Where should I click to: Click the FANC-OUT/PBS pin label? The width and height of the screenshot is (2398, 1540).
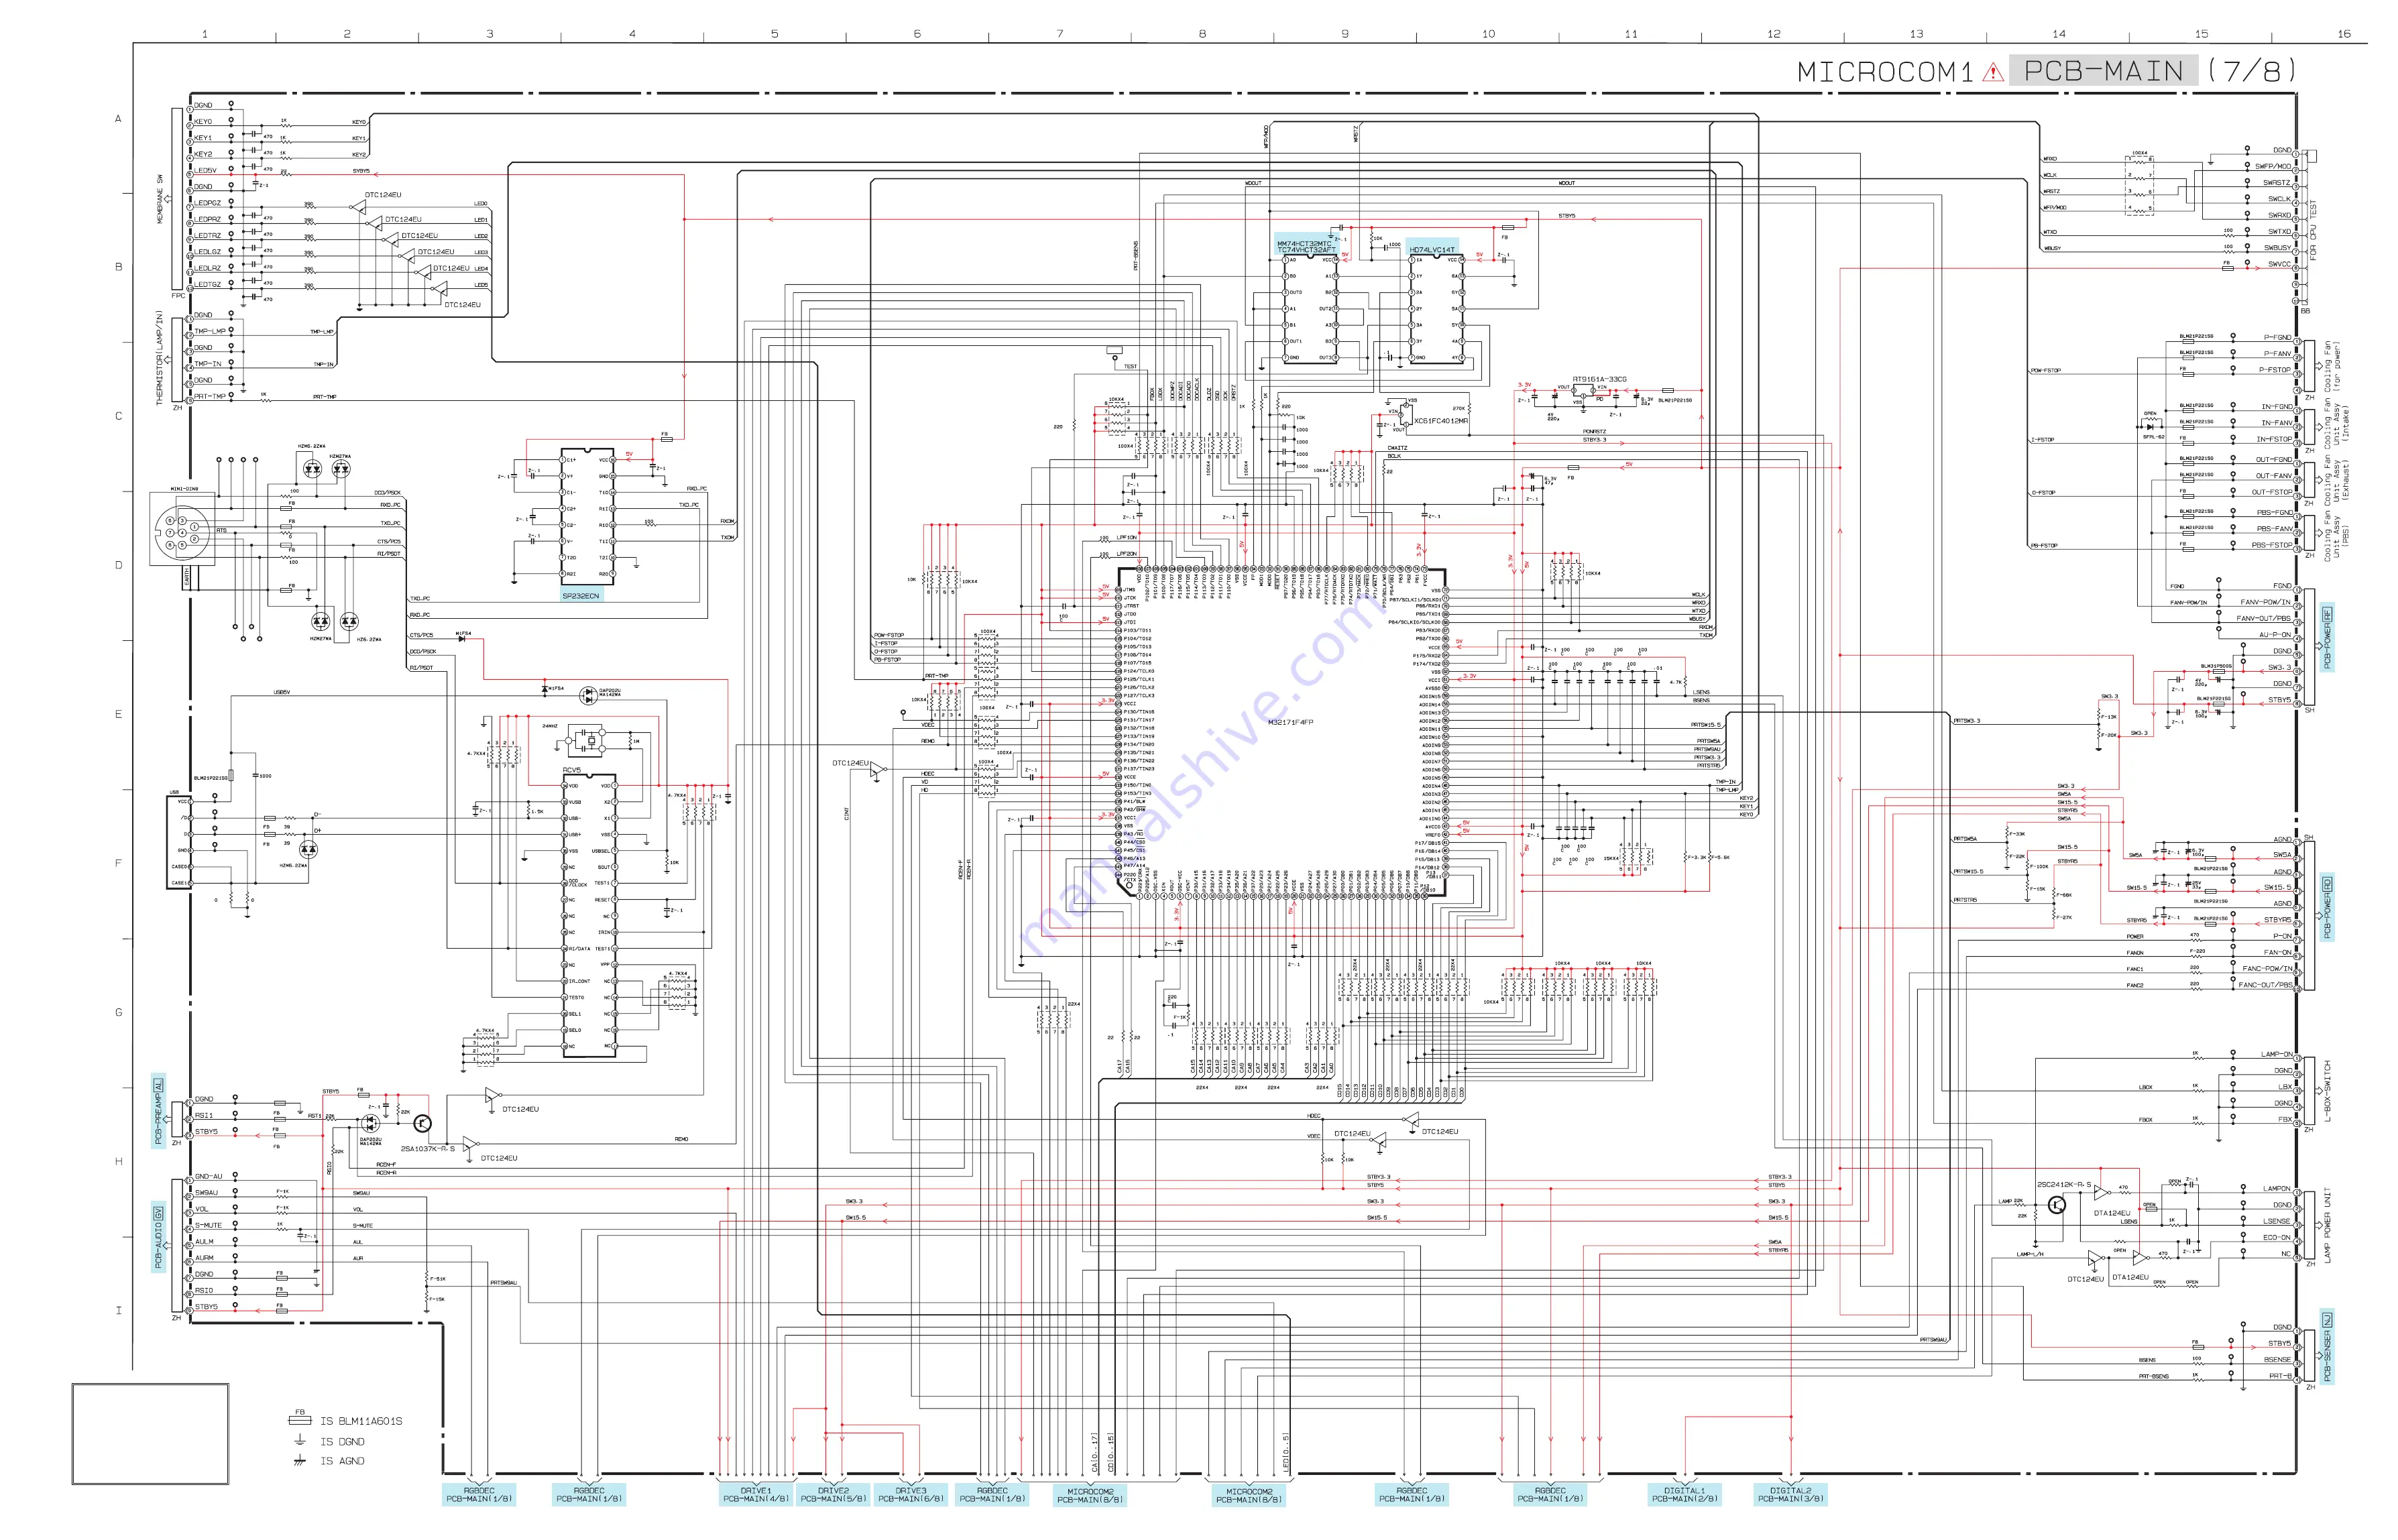tap(2266, 985)
